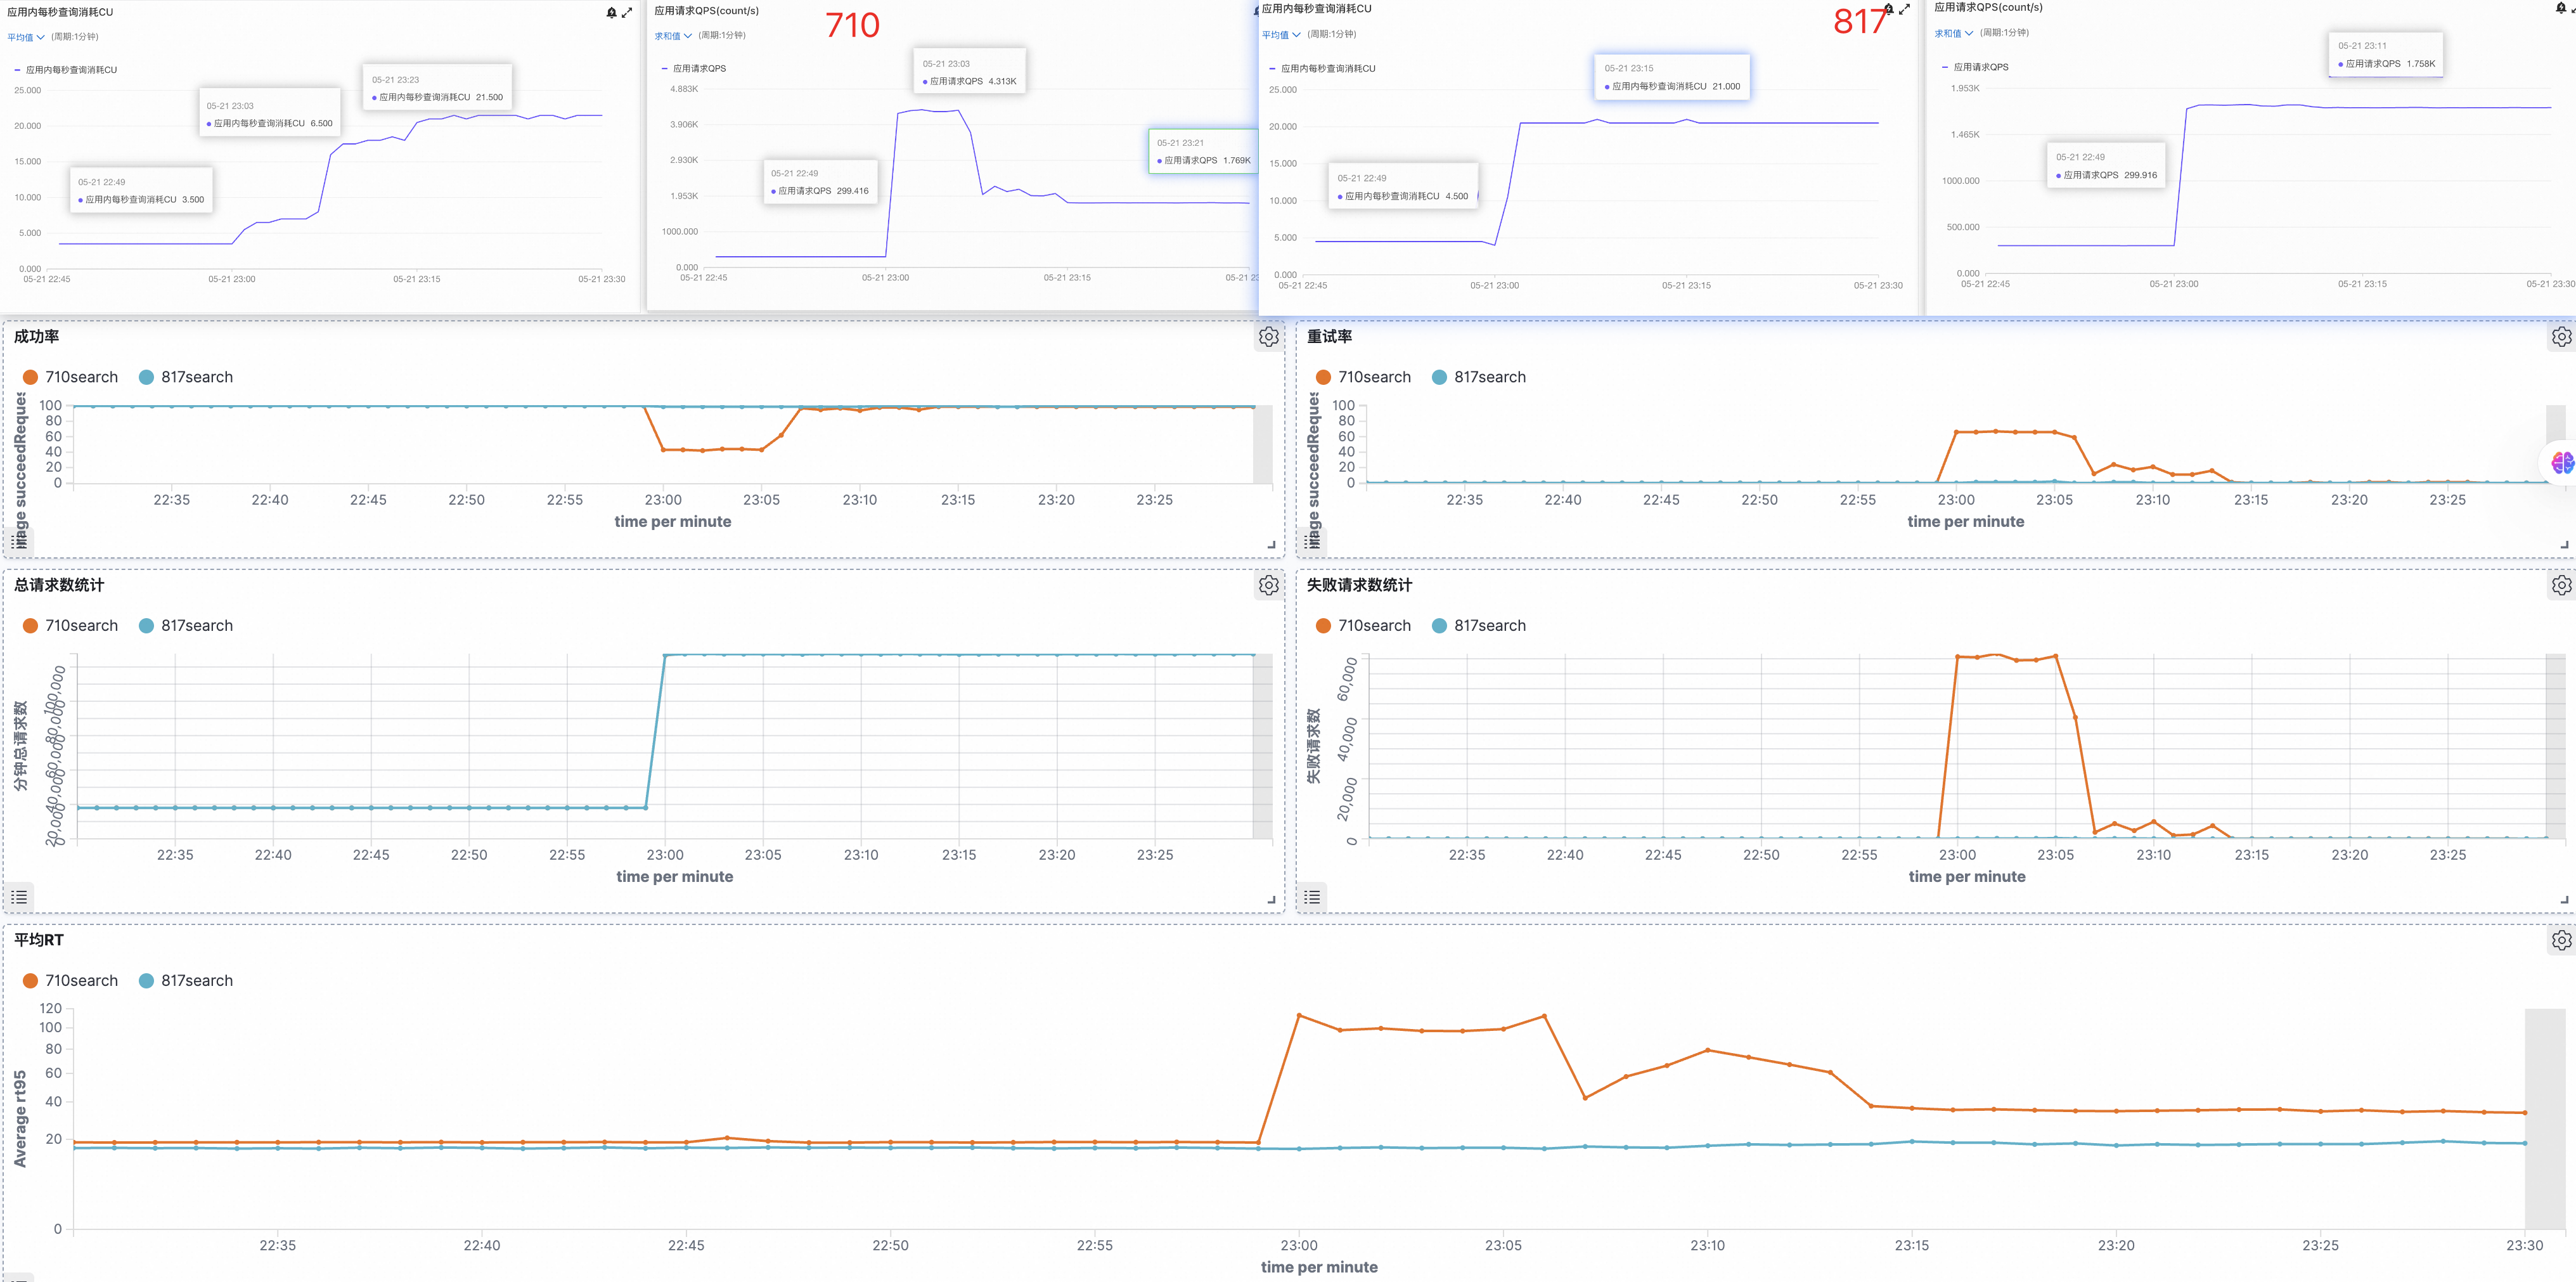Toggle the legend list icon in the 成功率 panel
2576x1282 pixels.
click(x=19, y=542)
